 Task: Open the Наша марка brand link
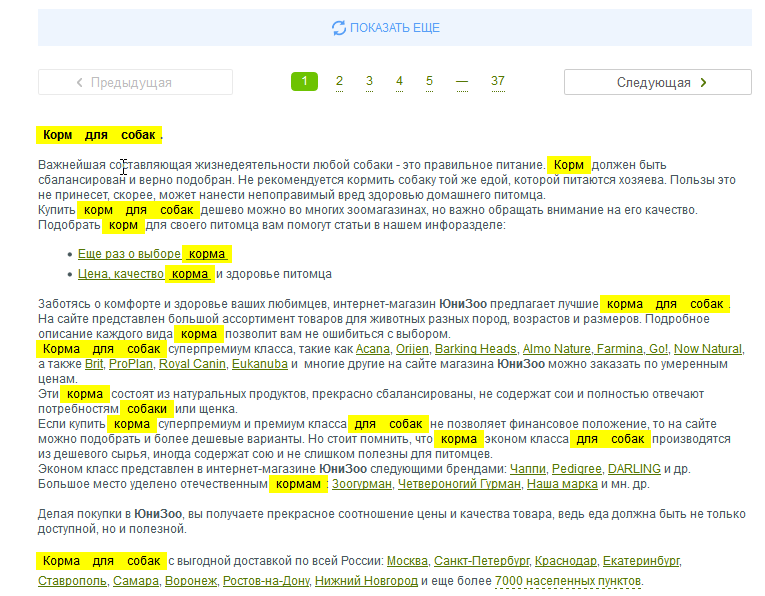point(562,484)
